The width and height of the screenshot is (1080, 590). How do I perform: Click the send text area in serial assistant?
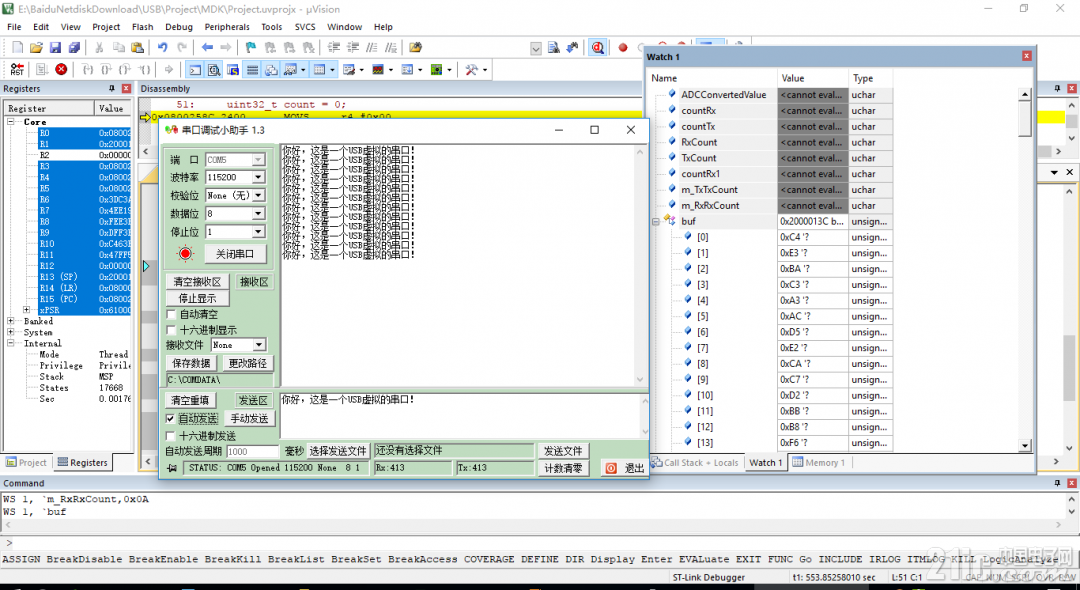tap(459, 415)
